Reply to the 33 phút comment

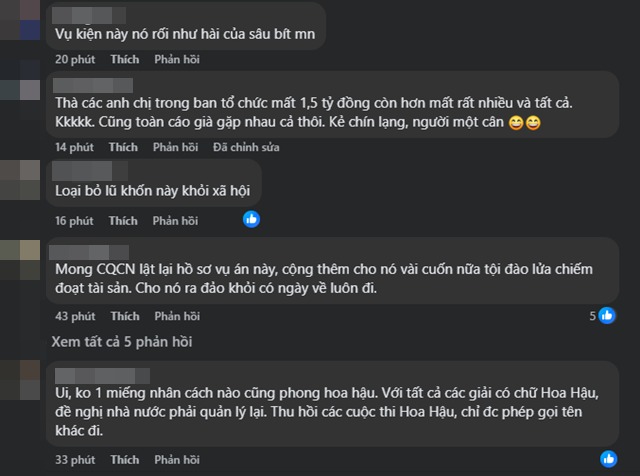tap(176, 460)
